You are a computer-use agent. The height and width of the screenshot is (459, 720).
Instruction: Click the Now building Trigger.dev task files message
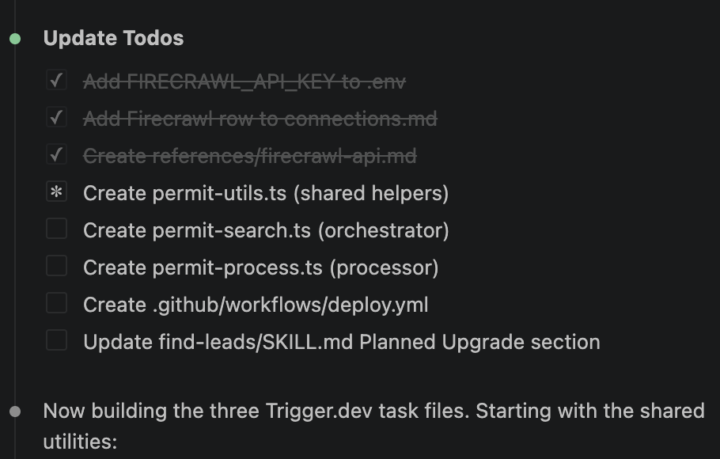point(374,426)
